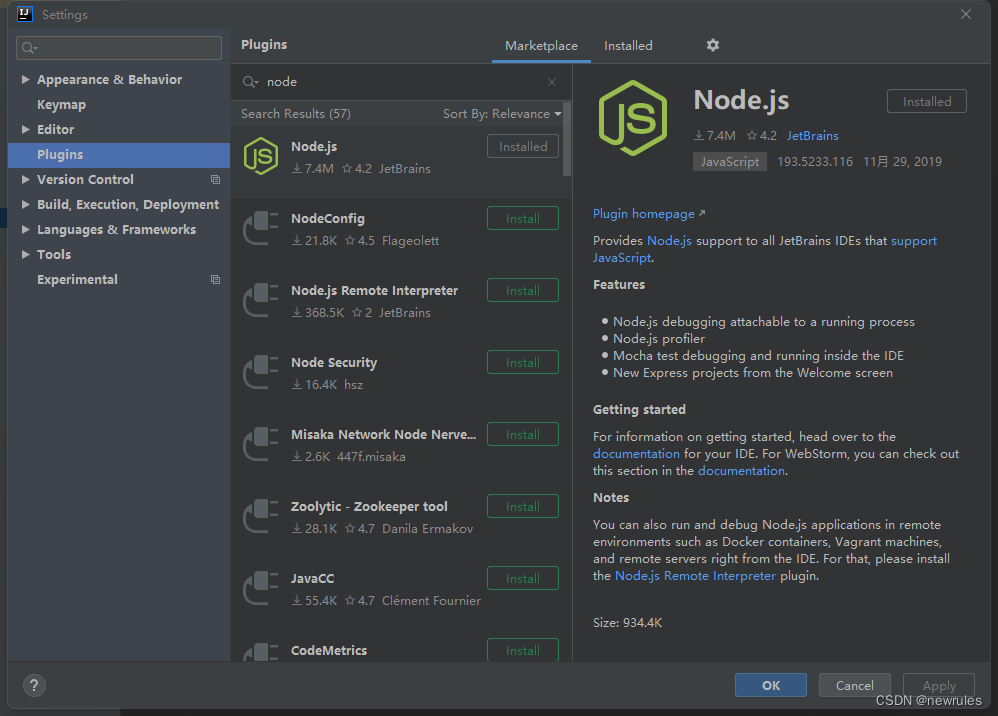Install the NodeConfig plugin

click(523, 218)
